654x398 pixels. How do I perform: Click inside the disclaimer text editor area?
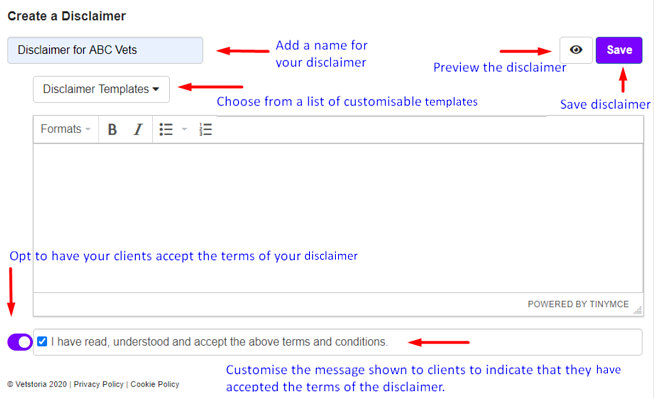pos(338,218)
